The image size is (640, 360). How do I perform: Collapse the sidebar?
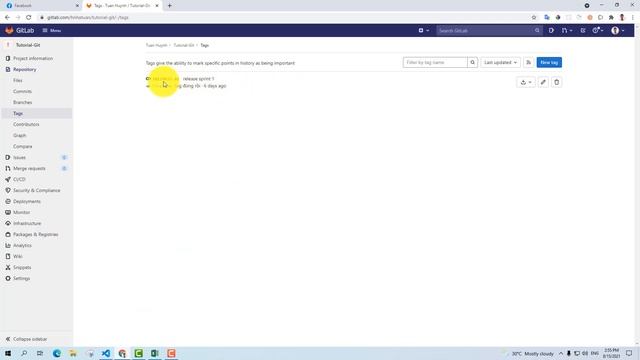26,339
